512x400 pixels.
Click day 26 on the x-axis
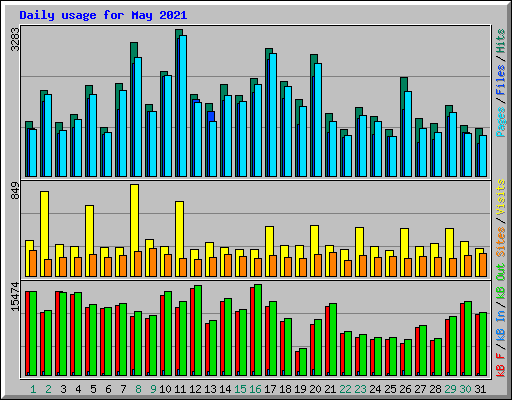point(405,389)
